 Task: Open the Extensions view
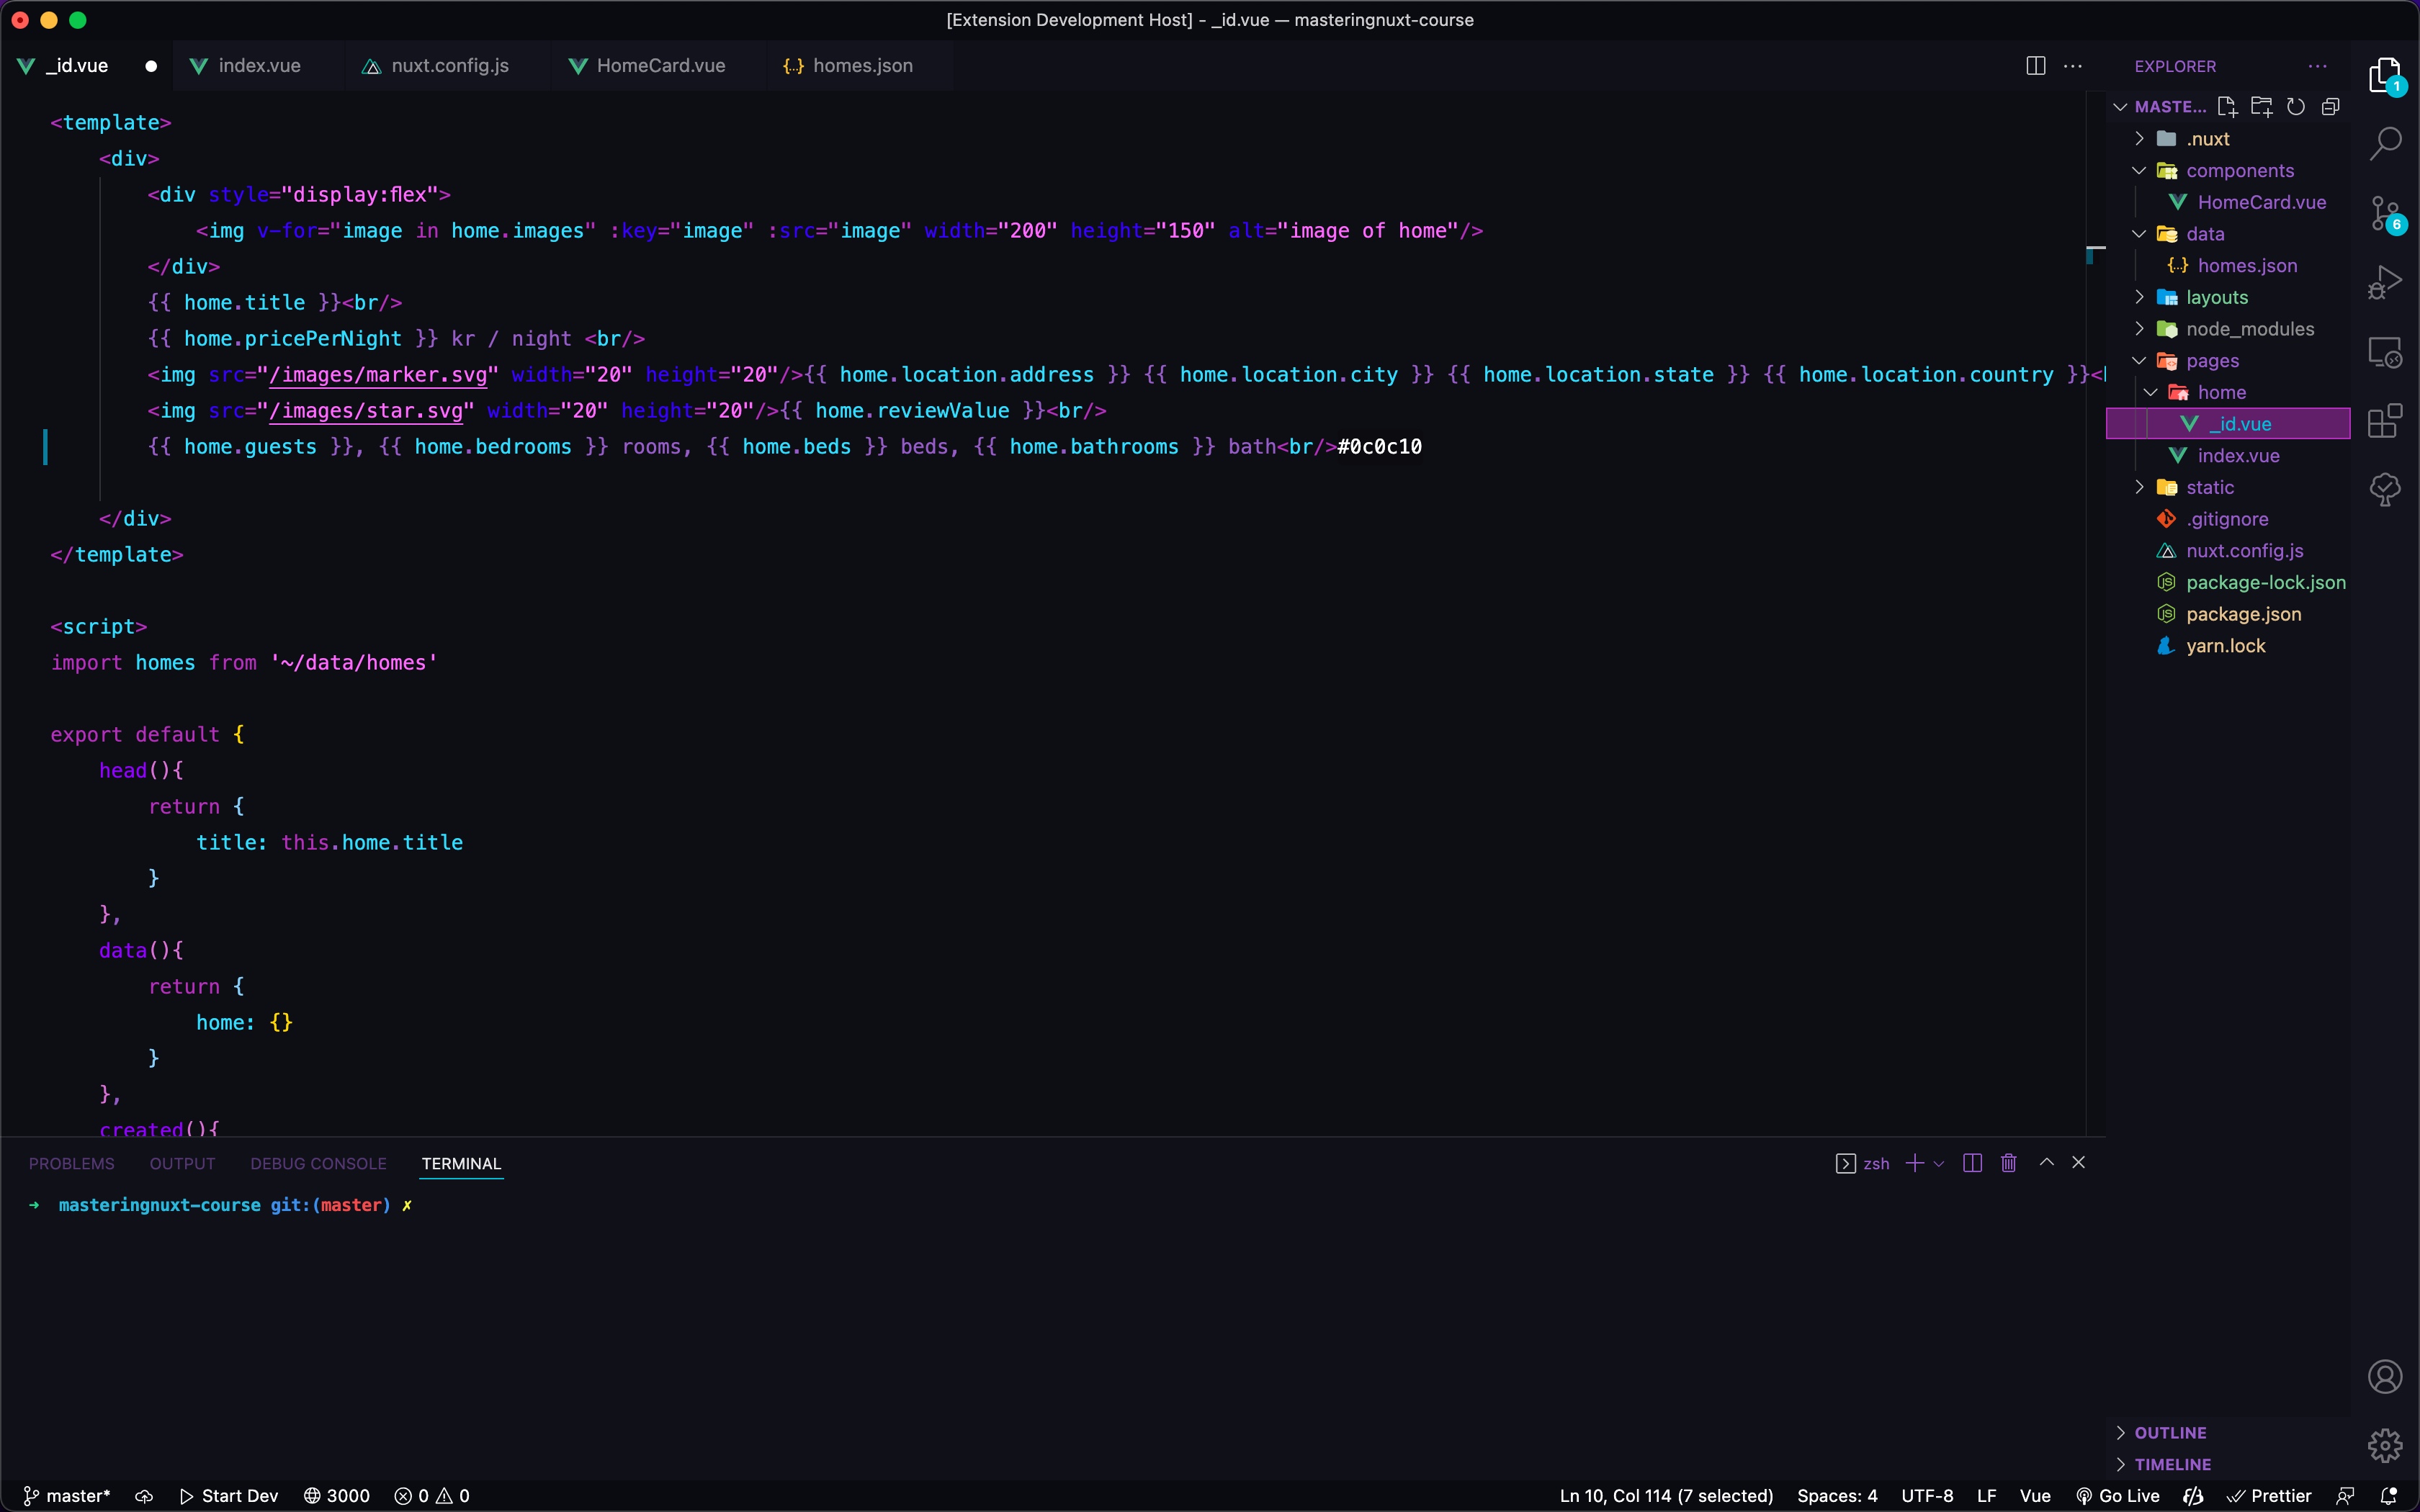[2385, 421]
